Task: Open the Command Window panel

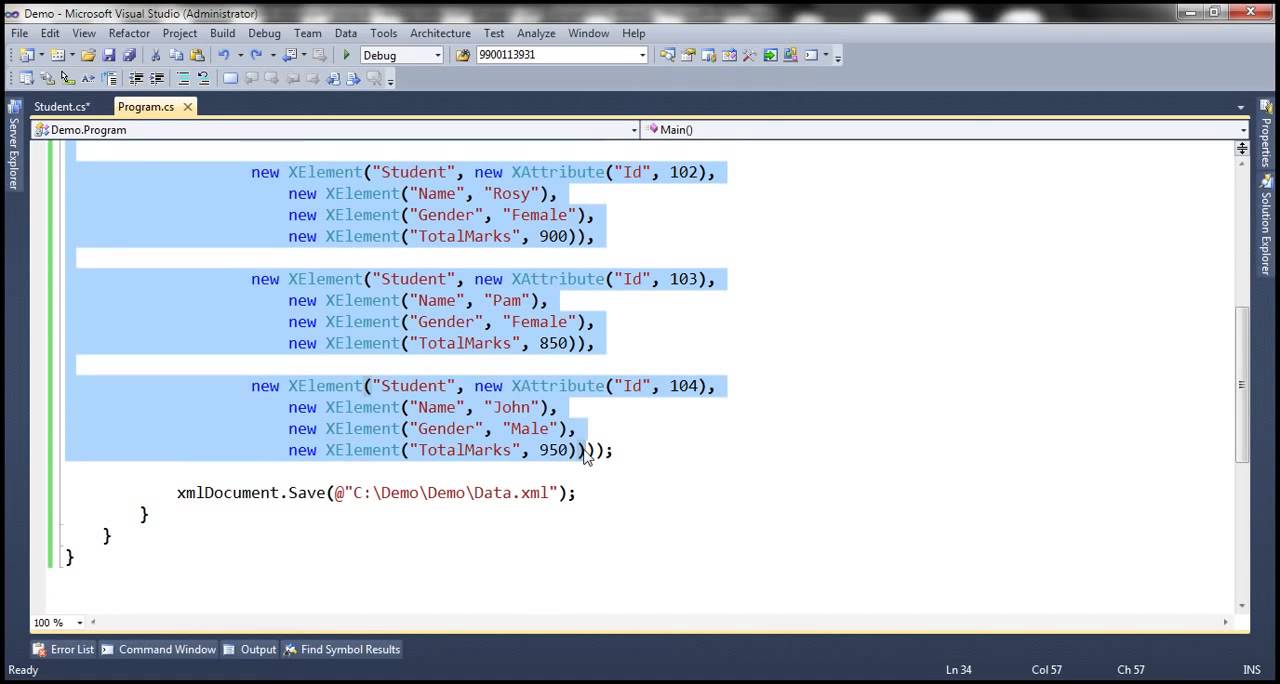Action: (x=158, y=649)
